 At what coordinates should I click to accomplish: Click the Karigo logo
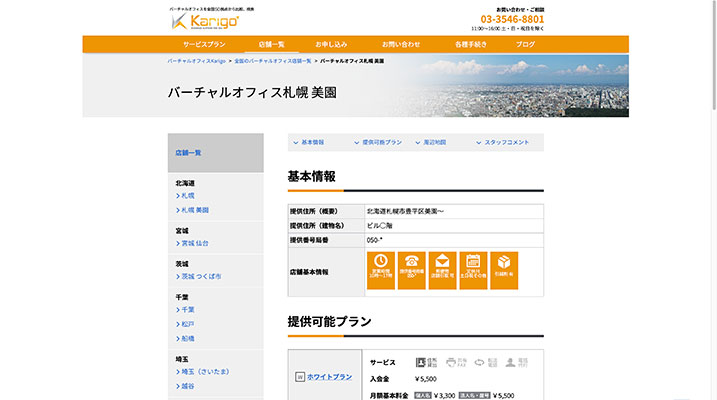[205, 21]
